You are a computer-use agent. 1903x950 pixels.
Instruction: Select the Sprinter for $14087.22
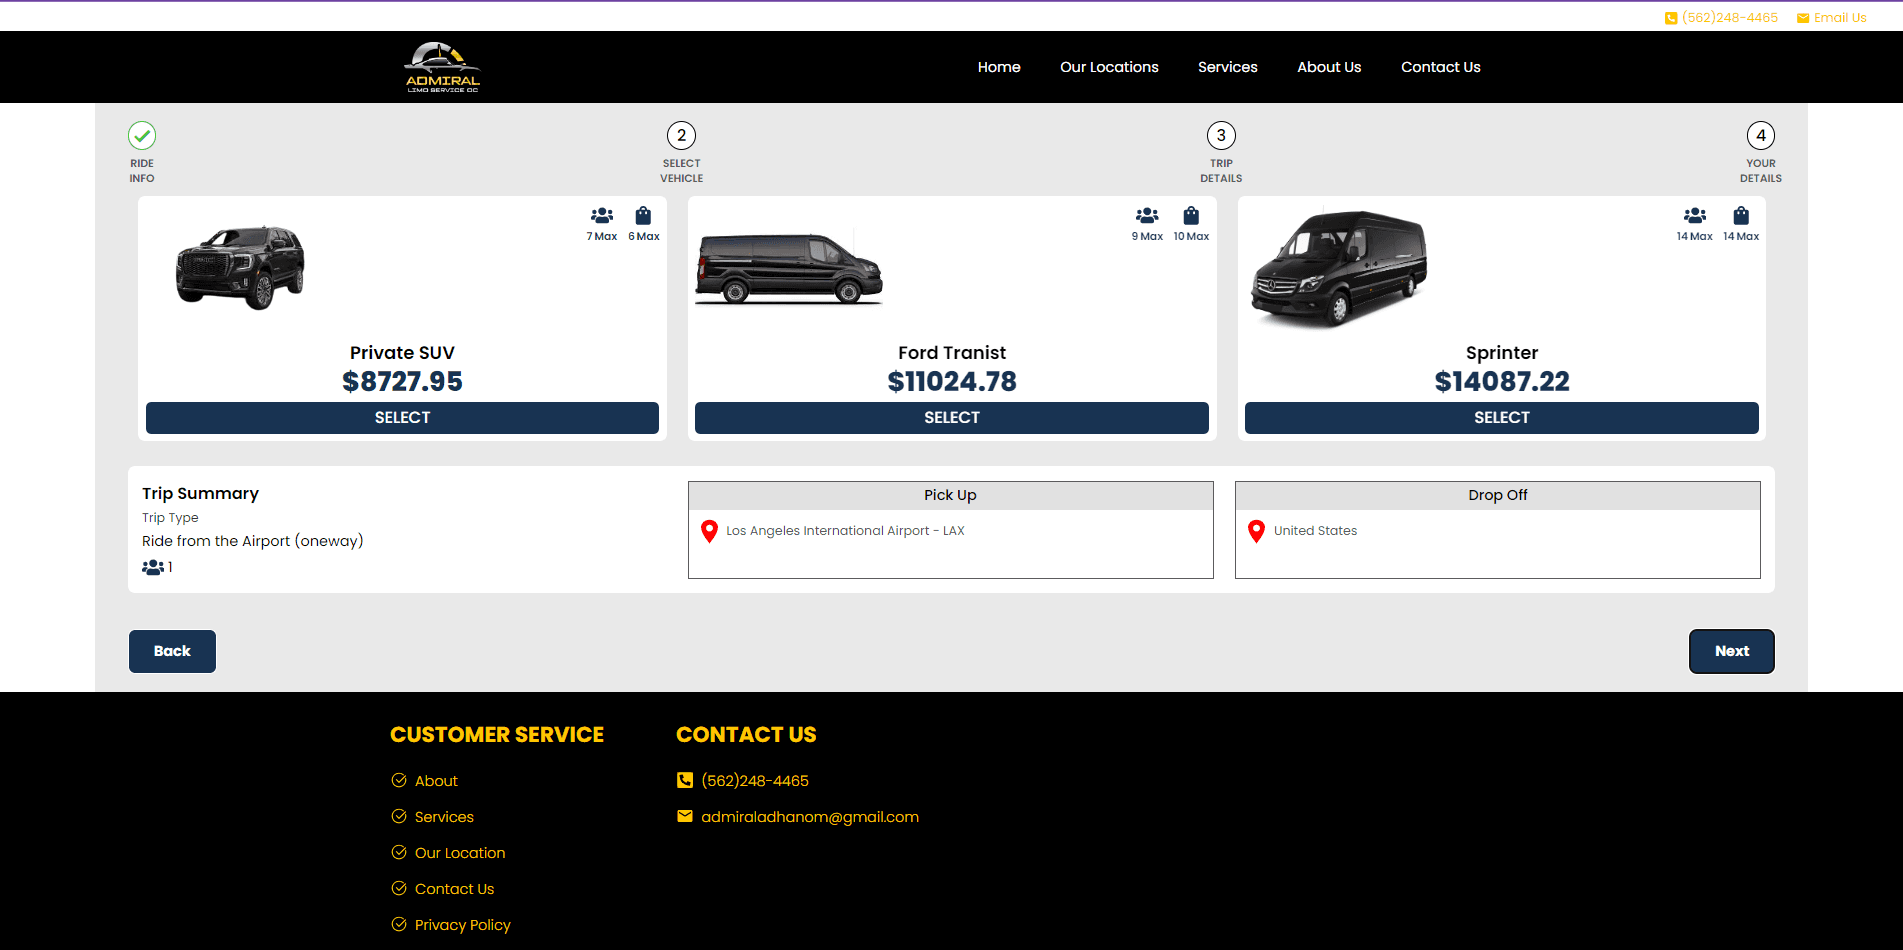(x=1501, y=418)
